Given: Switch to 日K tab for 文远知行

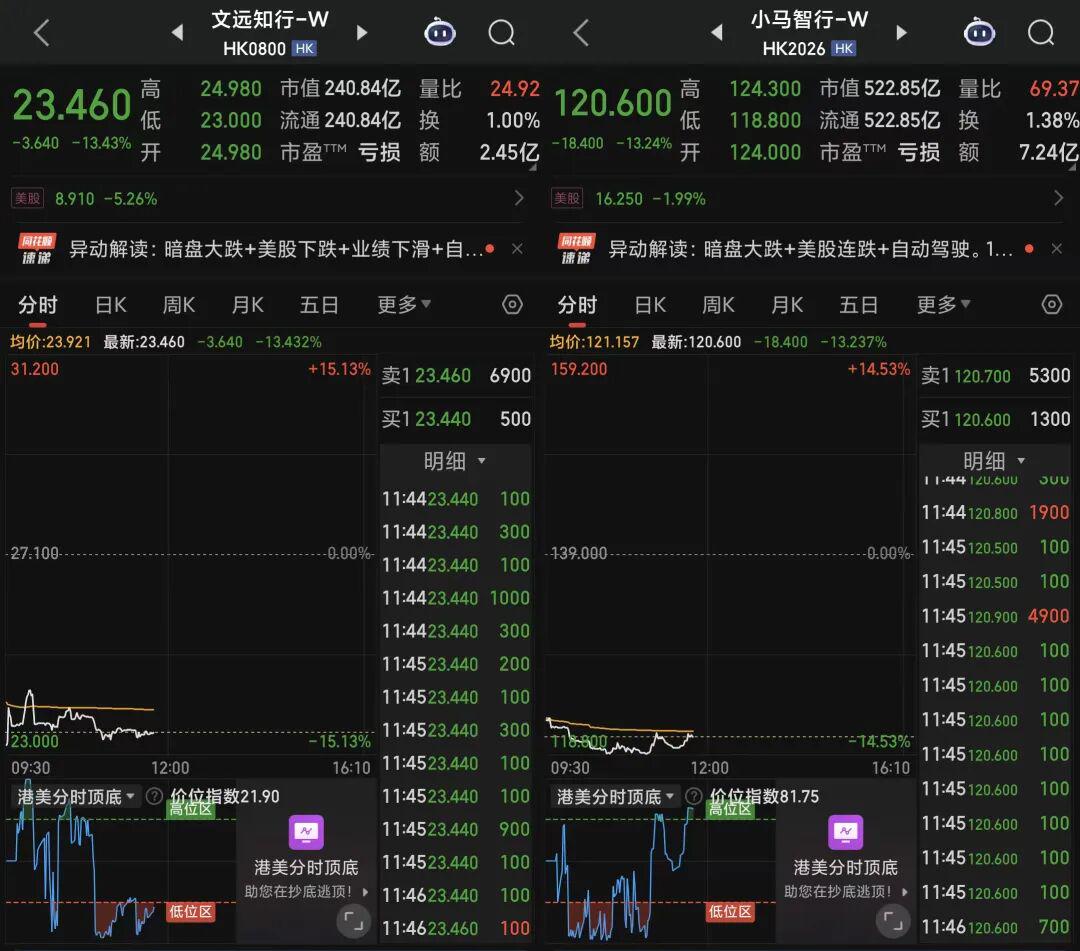Looking at the screenshot, I should point(111,305).
